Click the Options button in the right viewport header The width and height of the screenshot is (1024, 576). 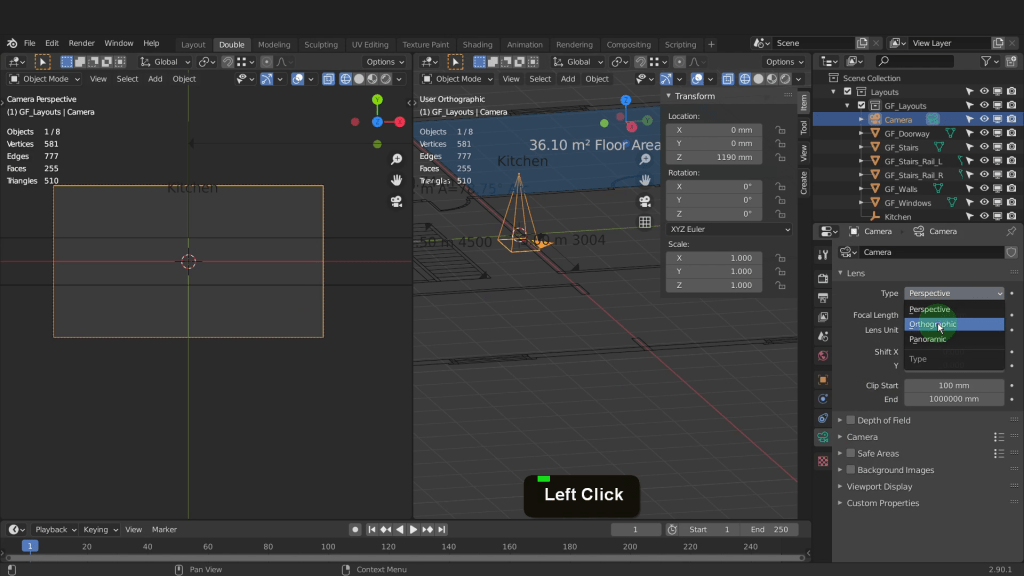pos(781,62)
